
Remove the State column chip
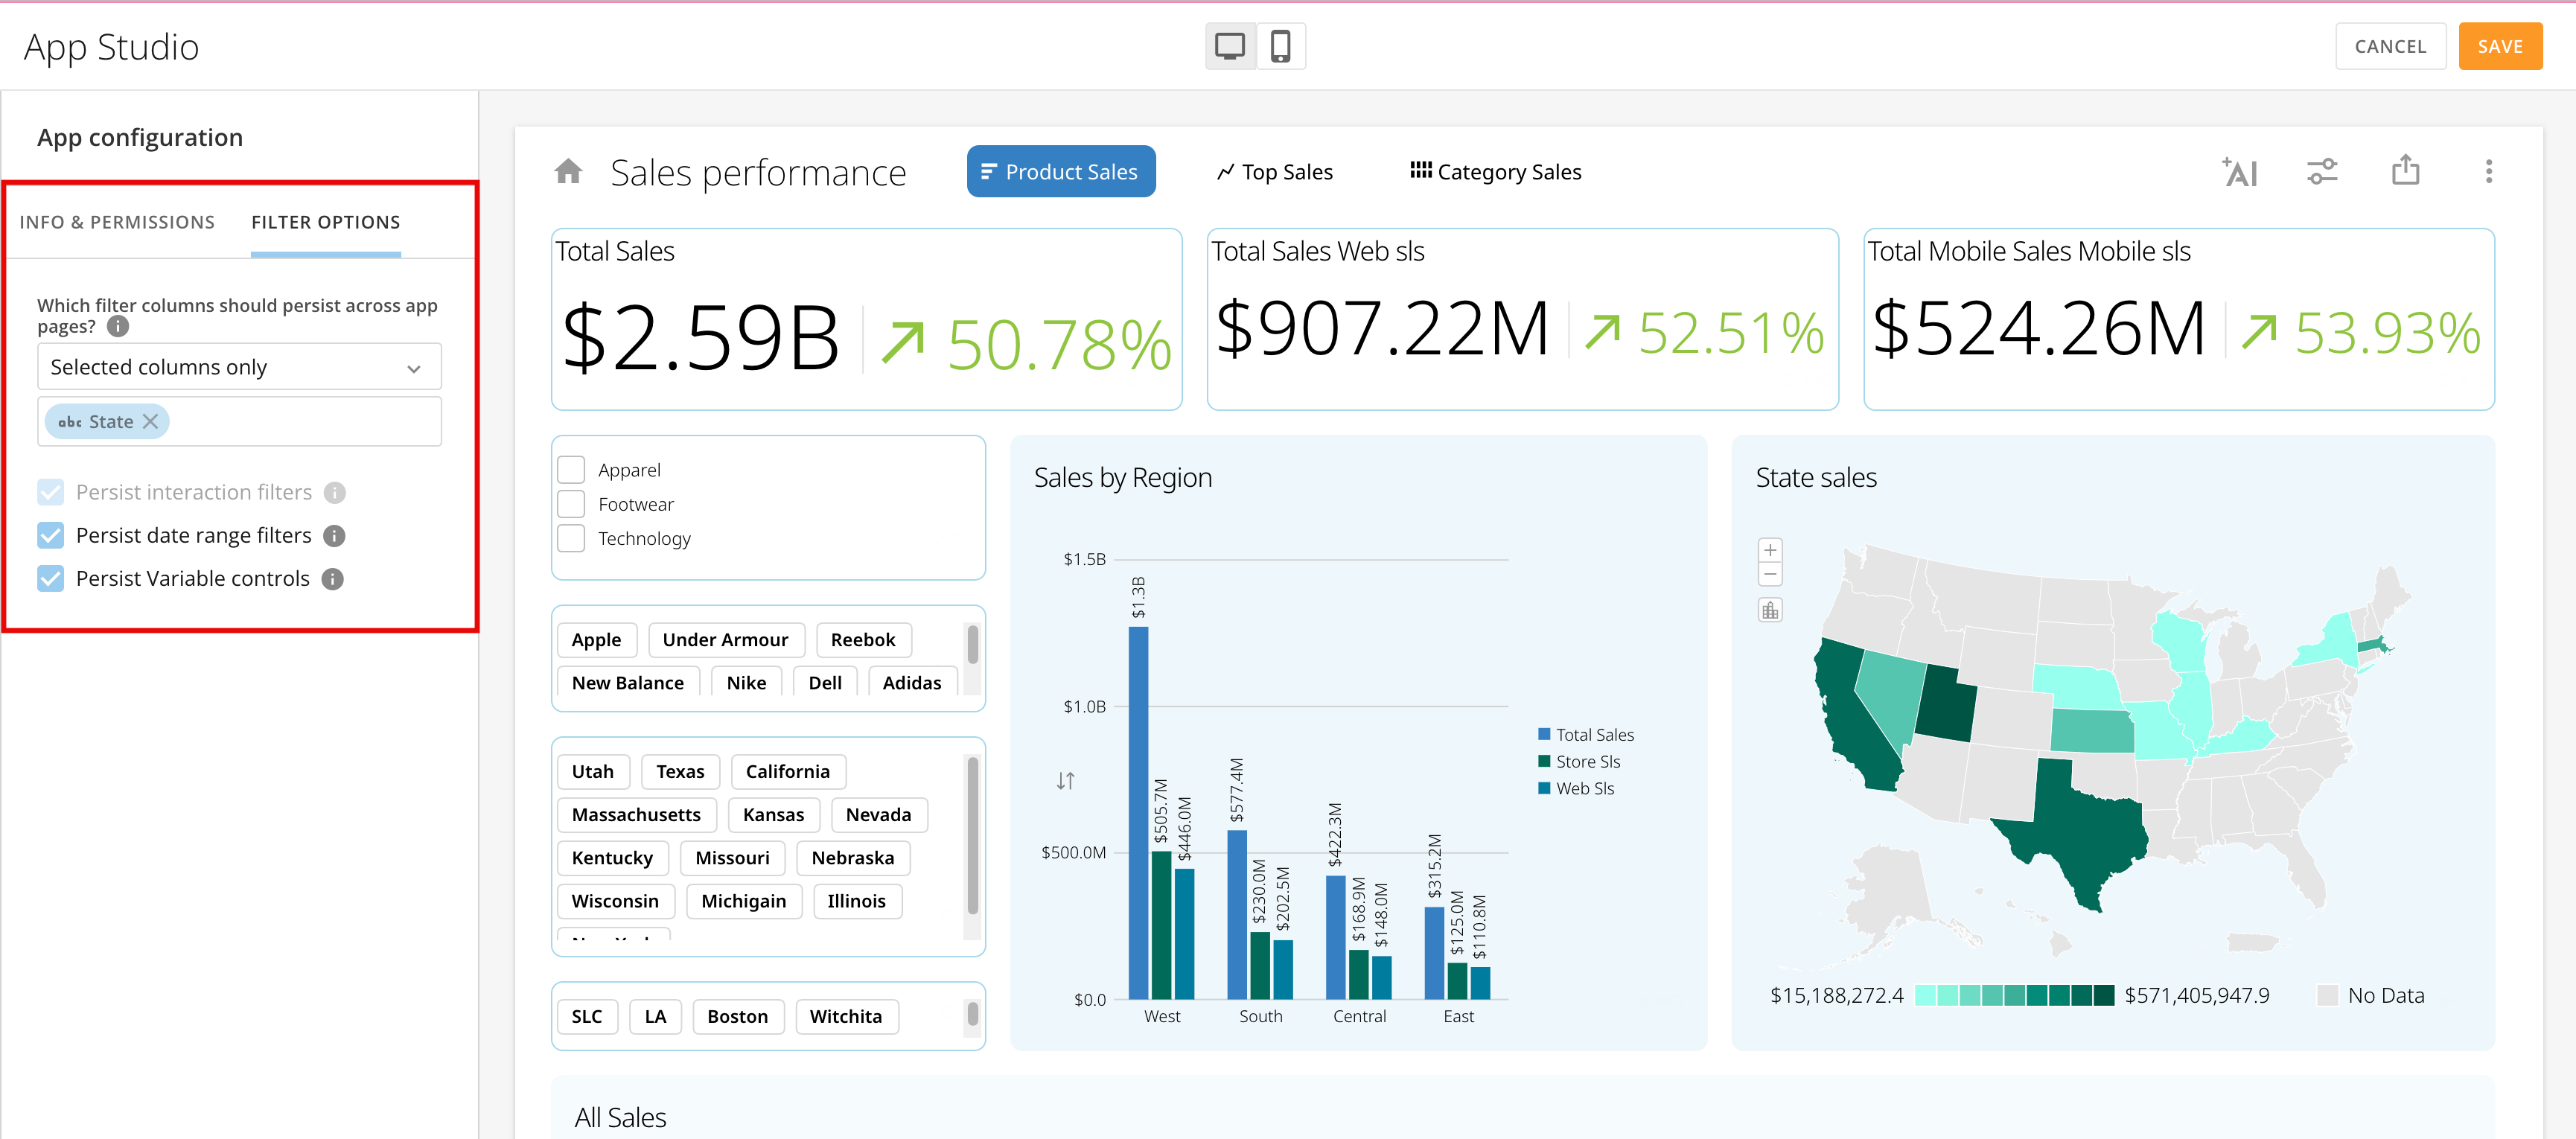tap(151, 422)
